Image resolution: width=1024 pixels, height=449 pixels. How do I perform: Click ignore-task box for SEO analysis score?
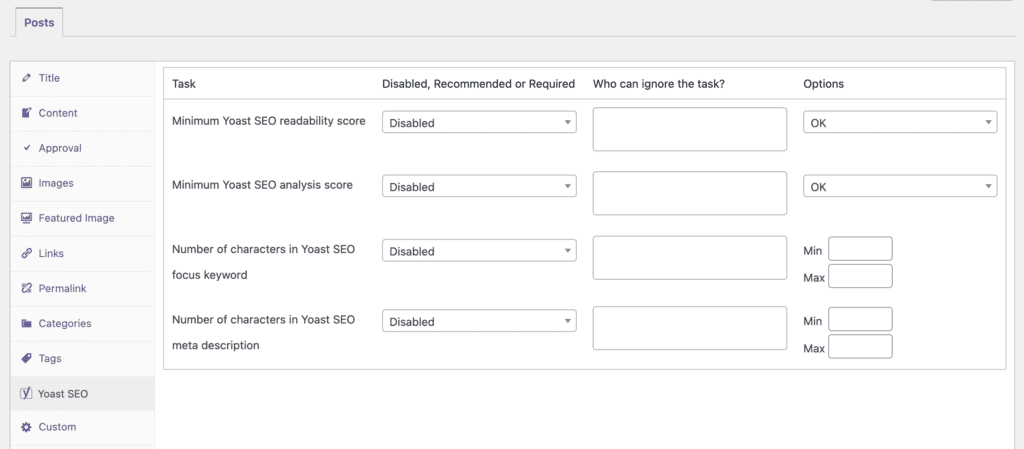pos(689,193)
